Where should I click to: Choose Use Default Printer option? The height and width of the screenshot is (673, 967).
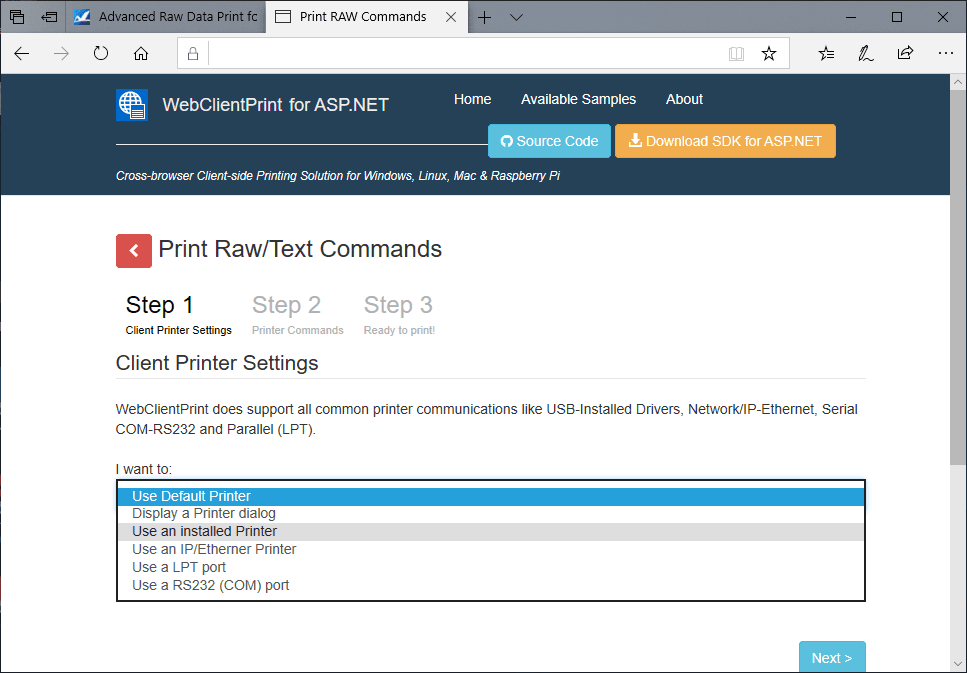pos(491,497)
